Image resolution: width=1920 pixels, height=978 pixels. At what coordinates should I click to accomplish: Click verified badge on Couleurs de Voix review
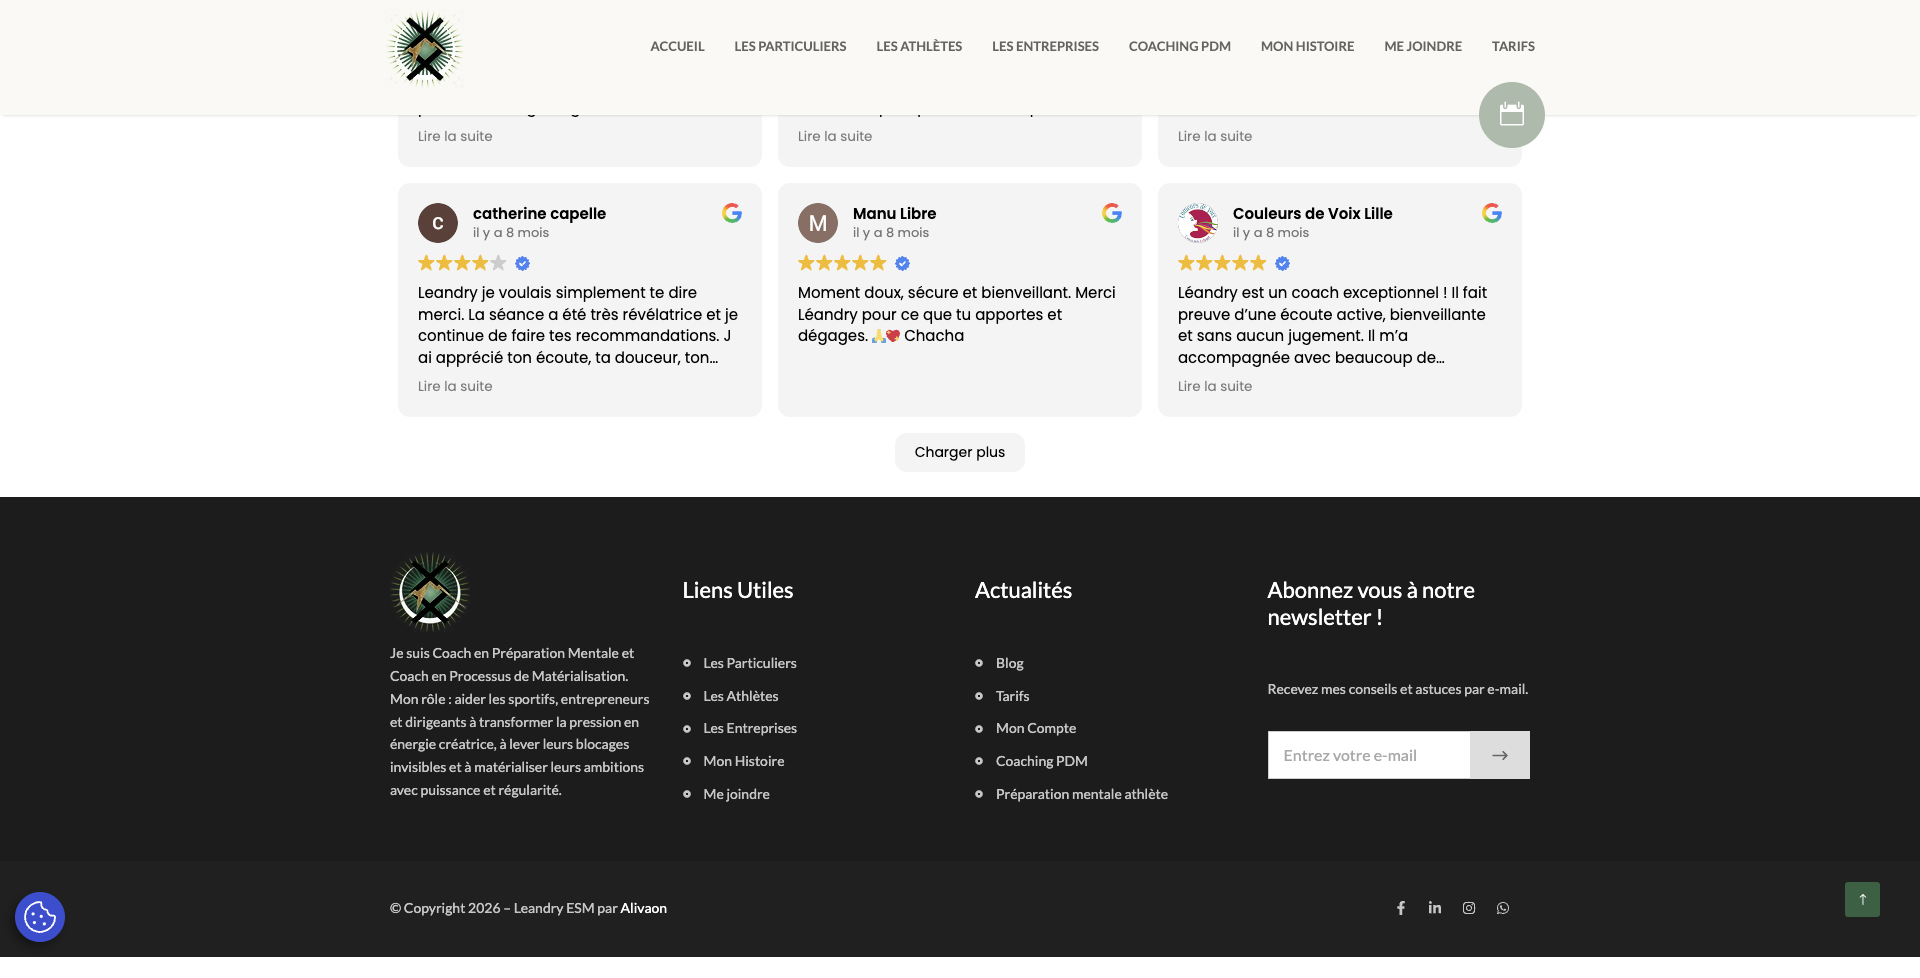(1282, 264)
